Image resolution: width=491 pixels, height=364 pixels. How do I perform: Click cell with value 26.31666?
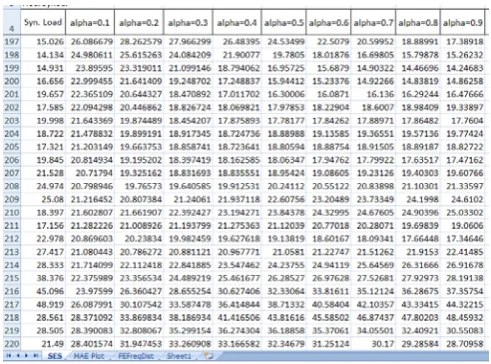pos(418,265)
